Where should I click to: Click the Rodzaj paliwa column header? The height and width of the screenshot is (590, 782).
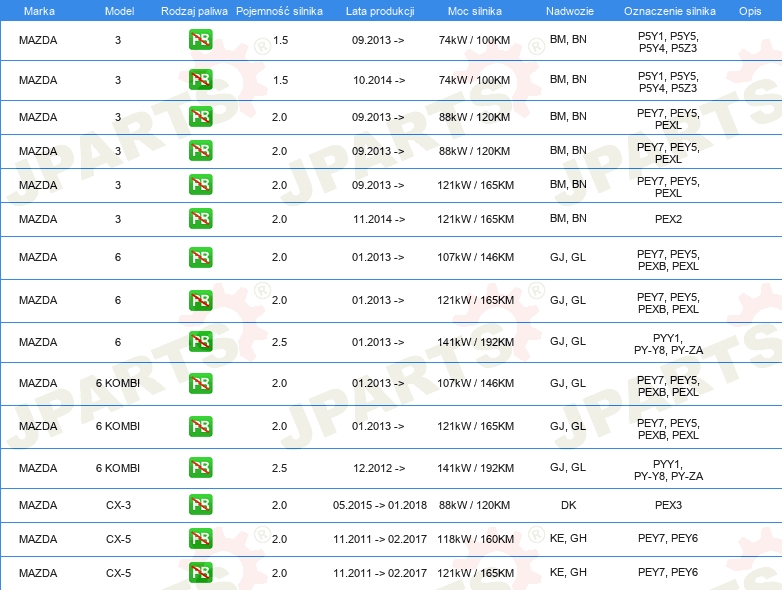point(194,11)
